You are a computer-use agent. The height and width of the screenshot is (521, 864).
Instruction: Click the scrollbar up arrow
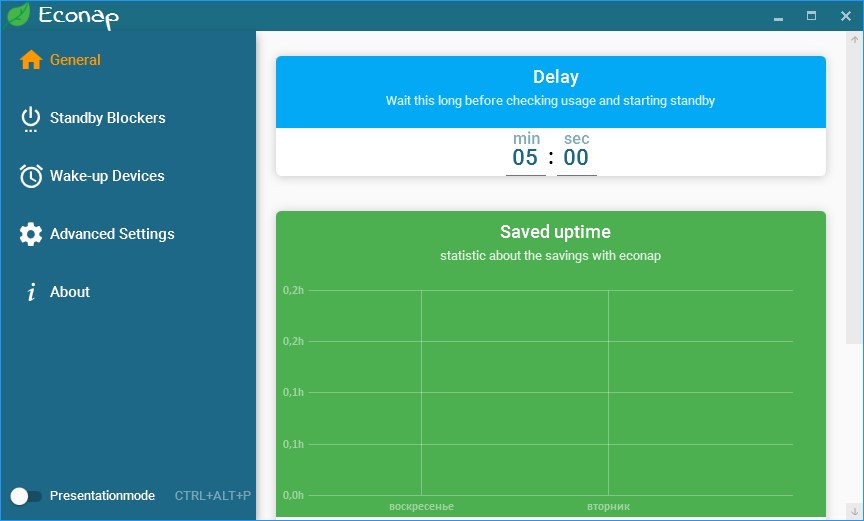click(854, 40)
